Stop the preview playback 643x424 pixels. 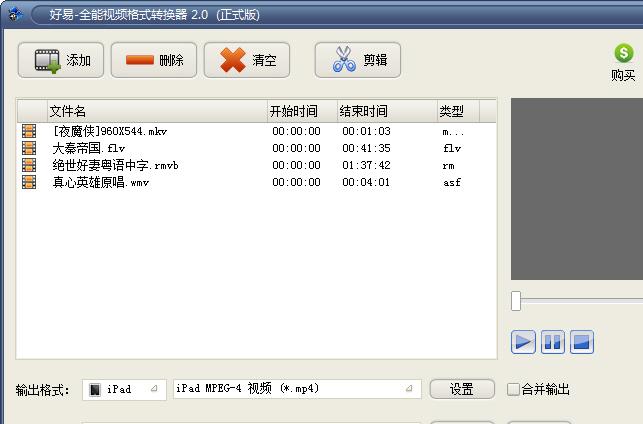pyautogui.click(x=581, y=342)
